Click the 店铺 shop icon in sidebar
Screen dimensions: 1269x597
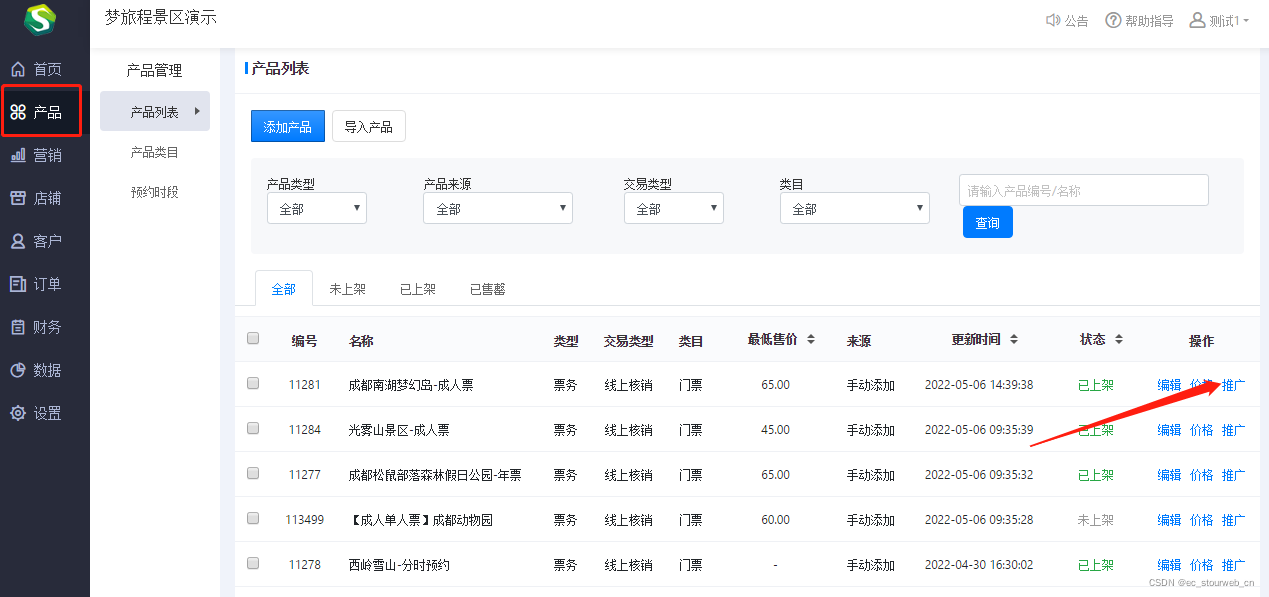pos(18,198)
